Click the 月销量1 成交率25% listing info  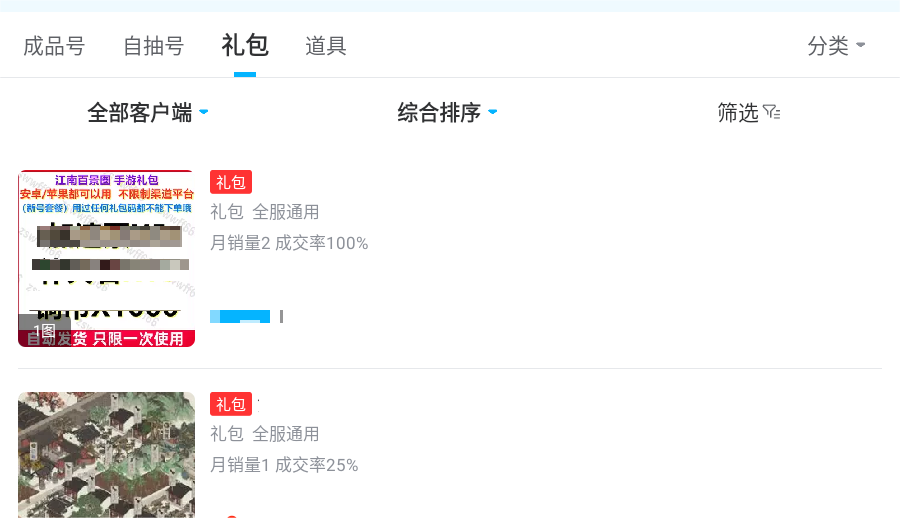pyautogui.click(x=284, y=465)
